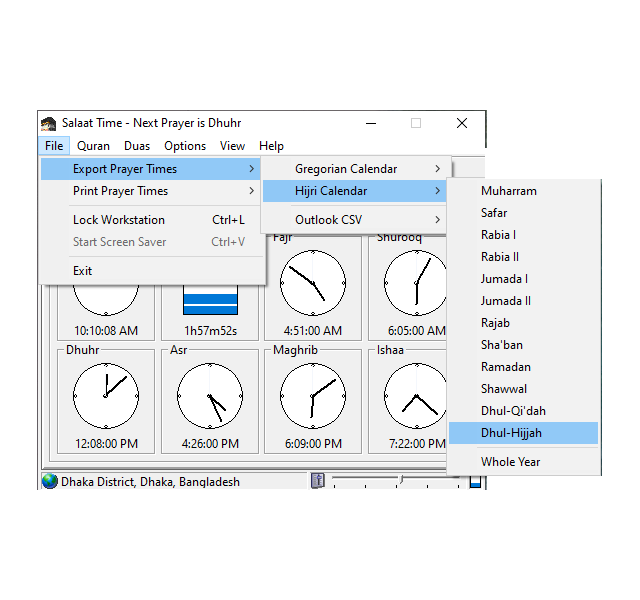Click the Fajr analog clock
The width and height of the screenshot is (640, 600).
313,282
